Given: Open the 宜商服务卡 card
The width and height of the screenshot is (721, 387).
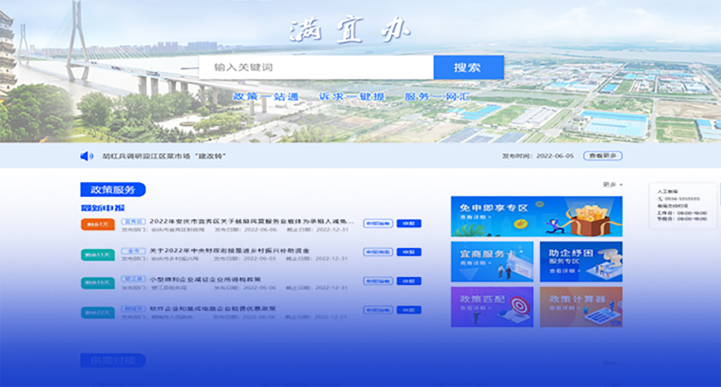Looking at the screenshot, I should tap(492, 262).
